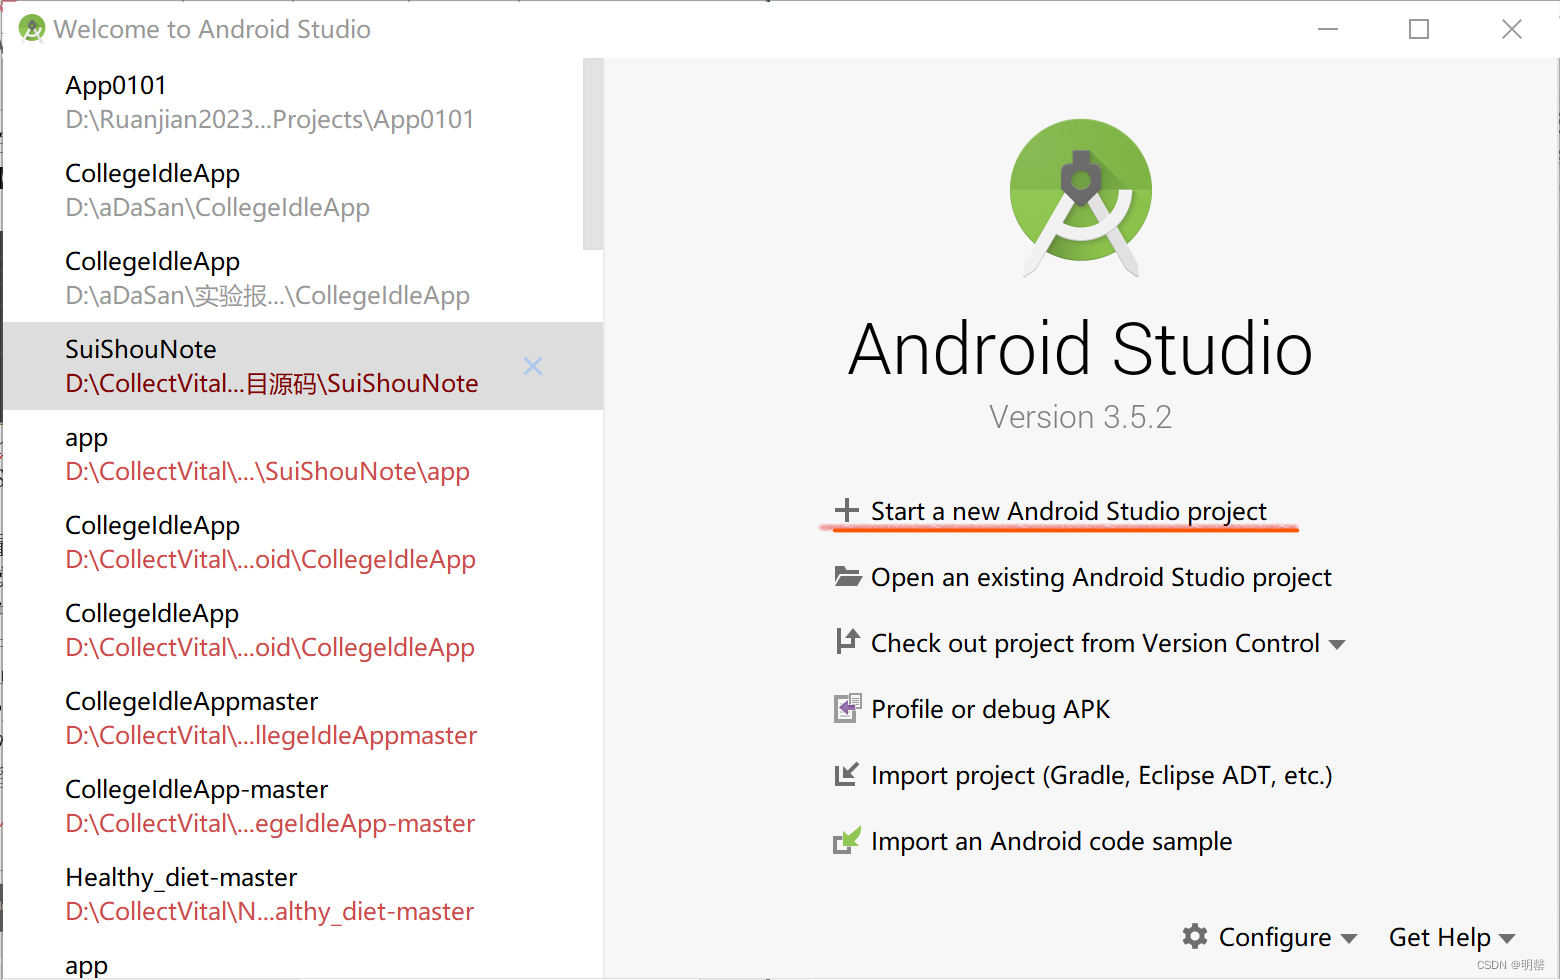
Task: Click the Android code sample import icon
Action: pos(848,840)
